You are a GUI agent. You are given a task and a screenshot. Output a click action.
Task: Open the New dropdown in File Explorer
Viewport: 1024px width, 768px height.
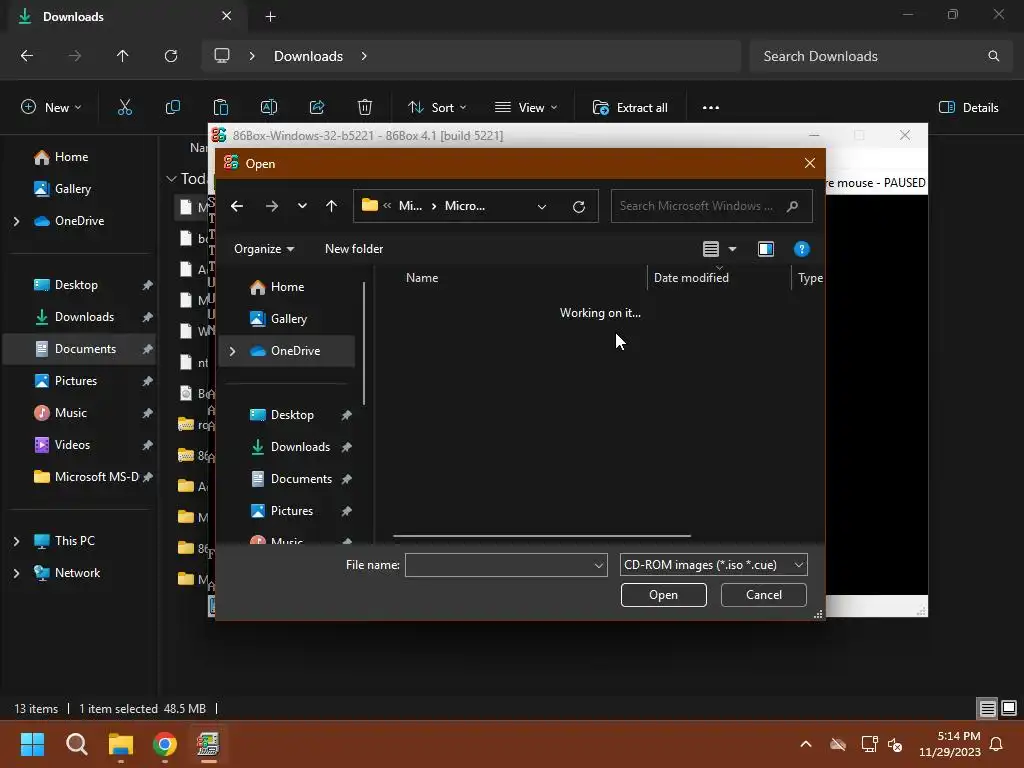pos(51,108)
